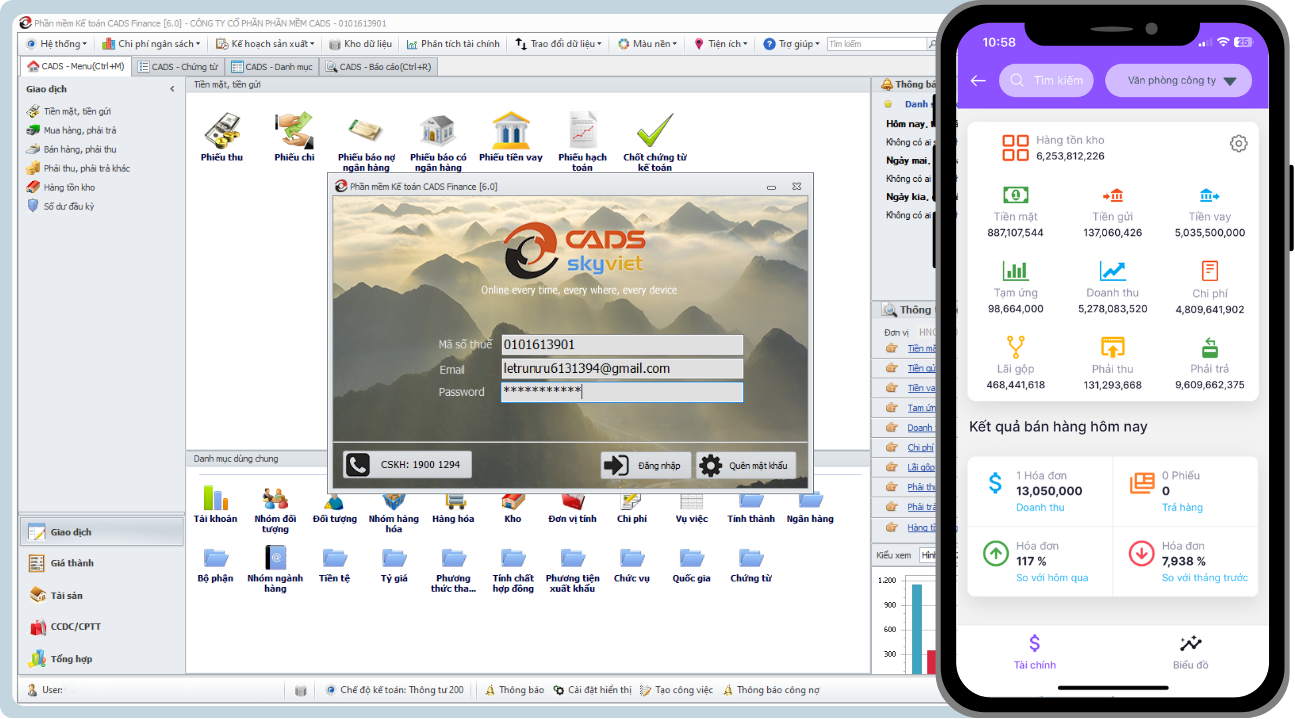Image resolution: width=1295 pixels, height=719 pixels.
Task: Select Tổng hợp section in sidebar
Action: click(x=101, y=659)
